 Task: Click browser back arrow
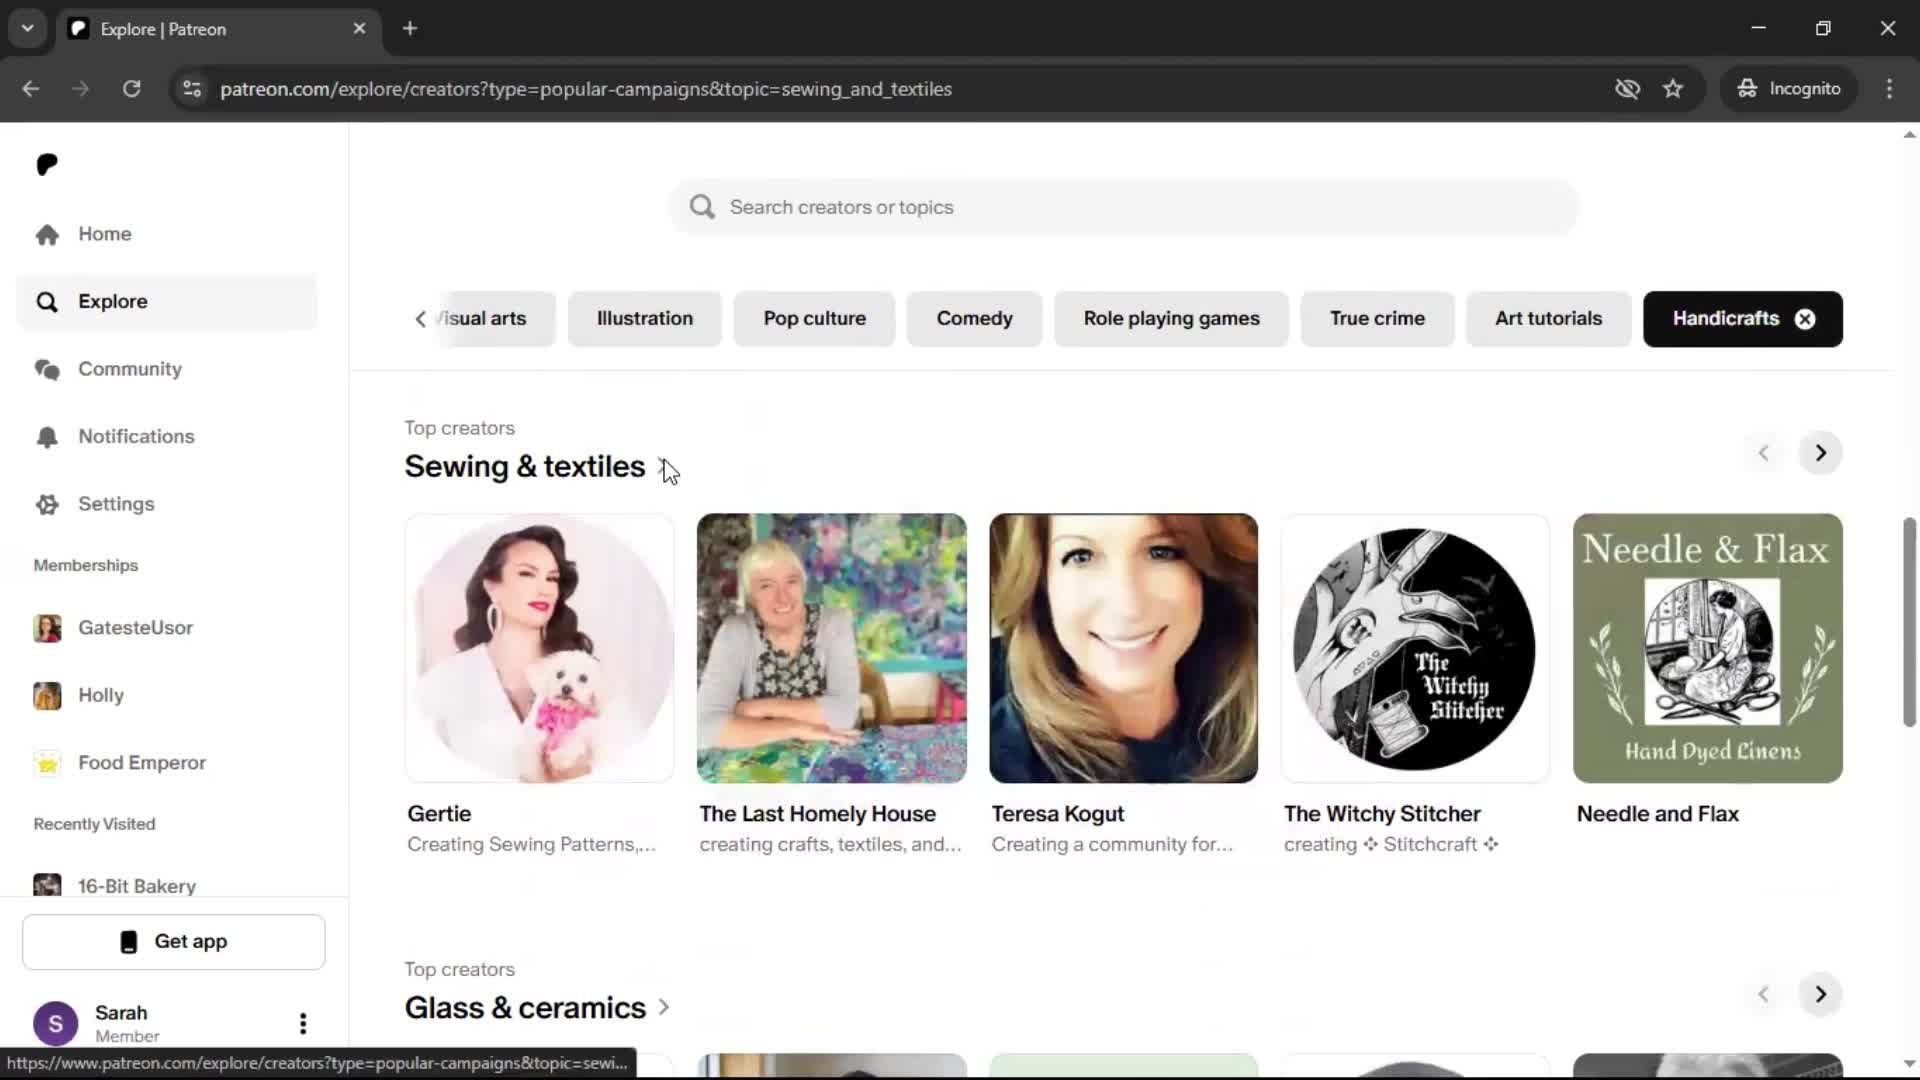tap(31, 89)
